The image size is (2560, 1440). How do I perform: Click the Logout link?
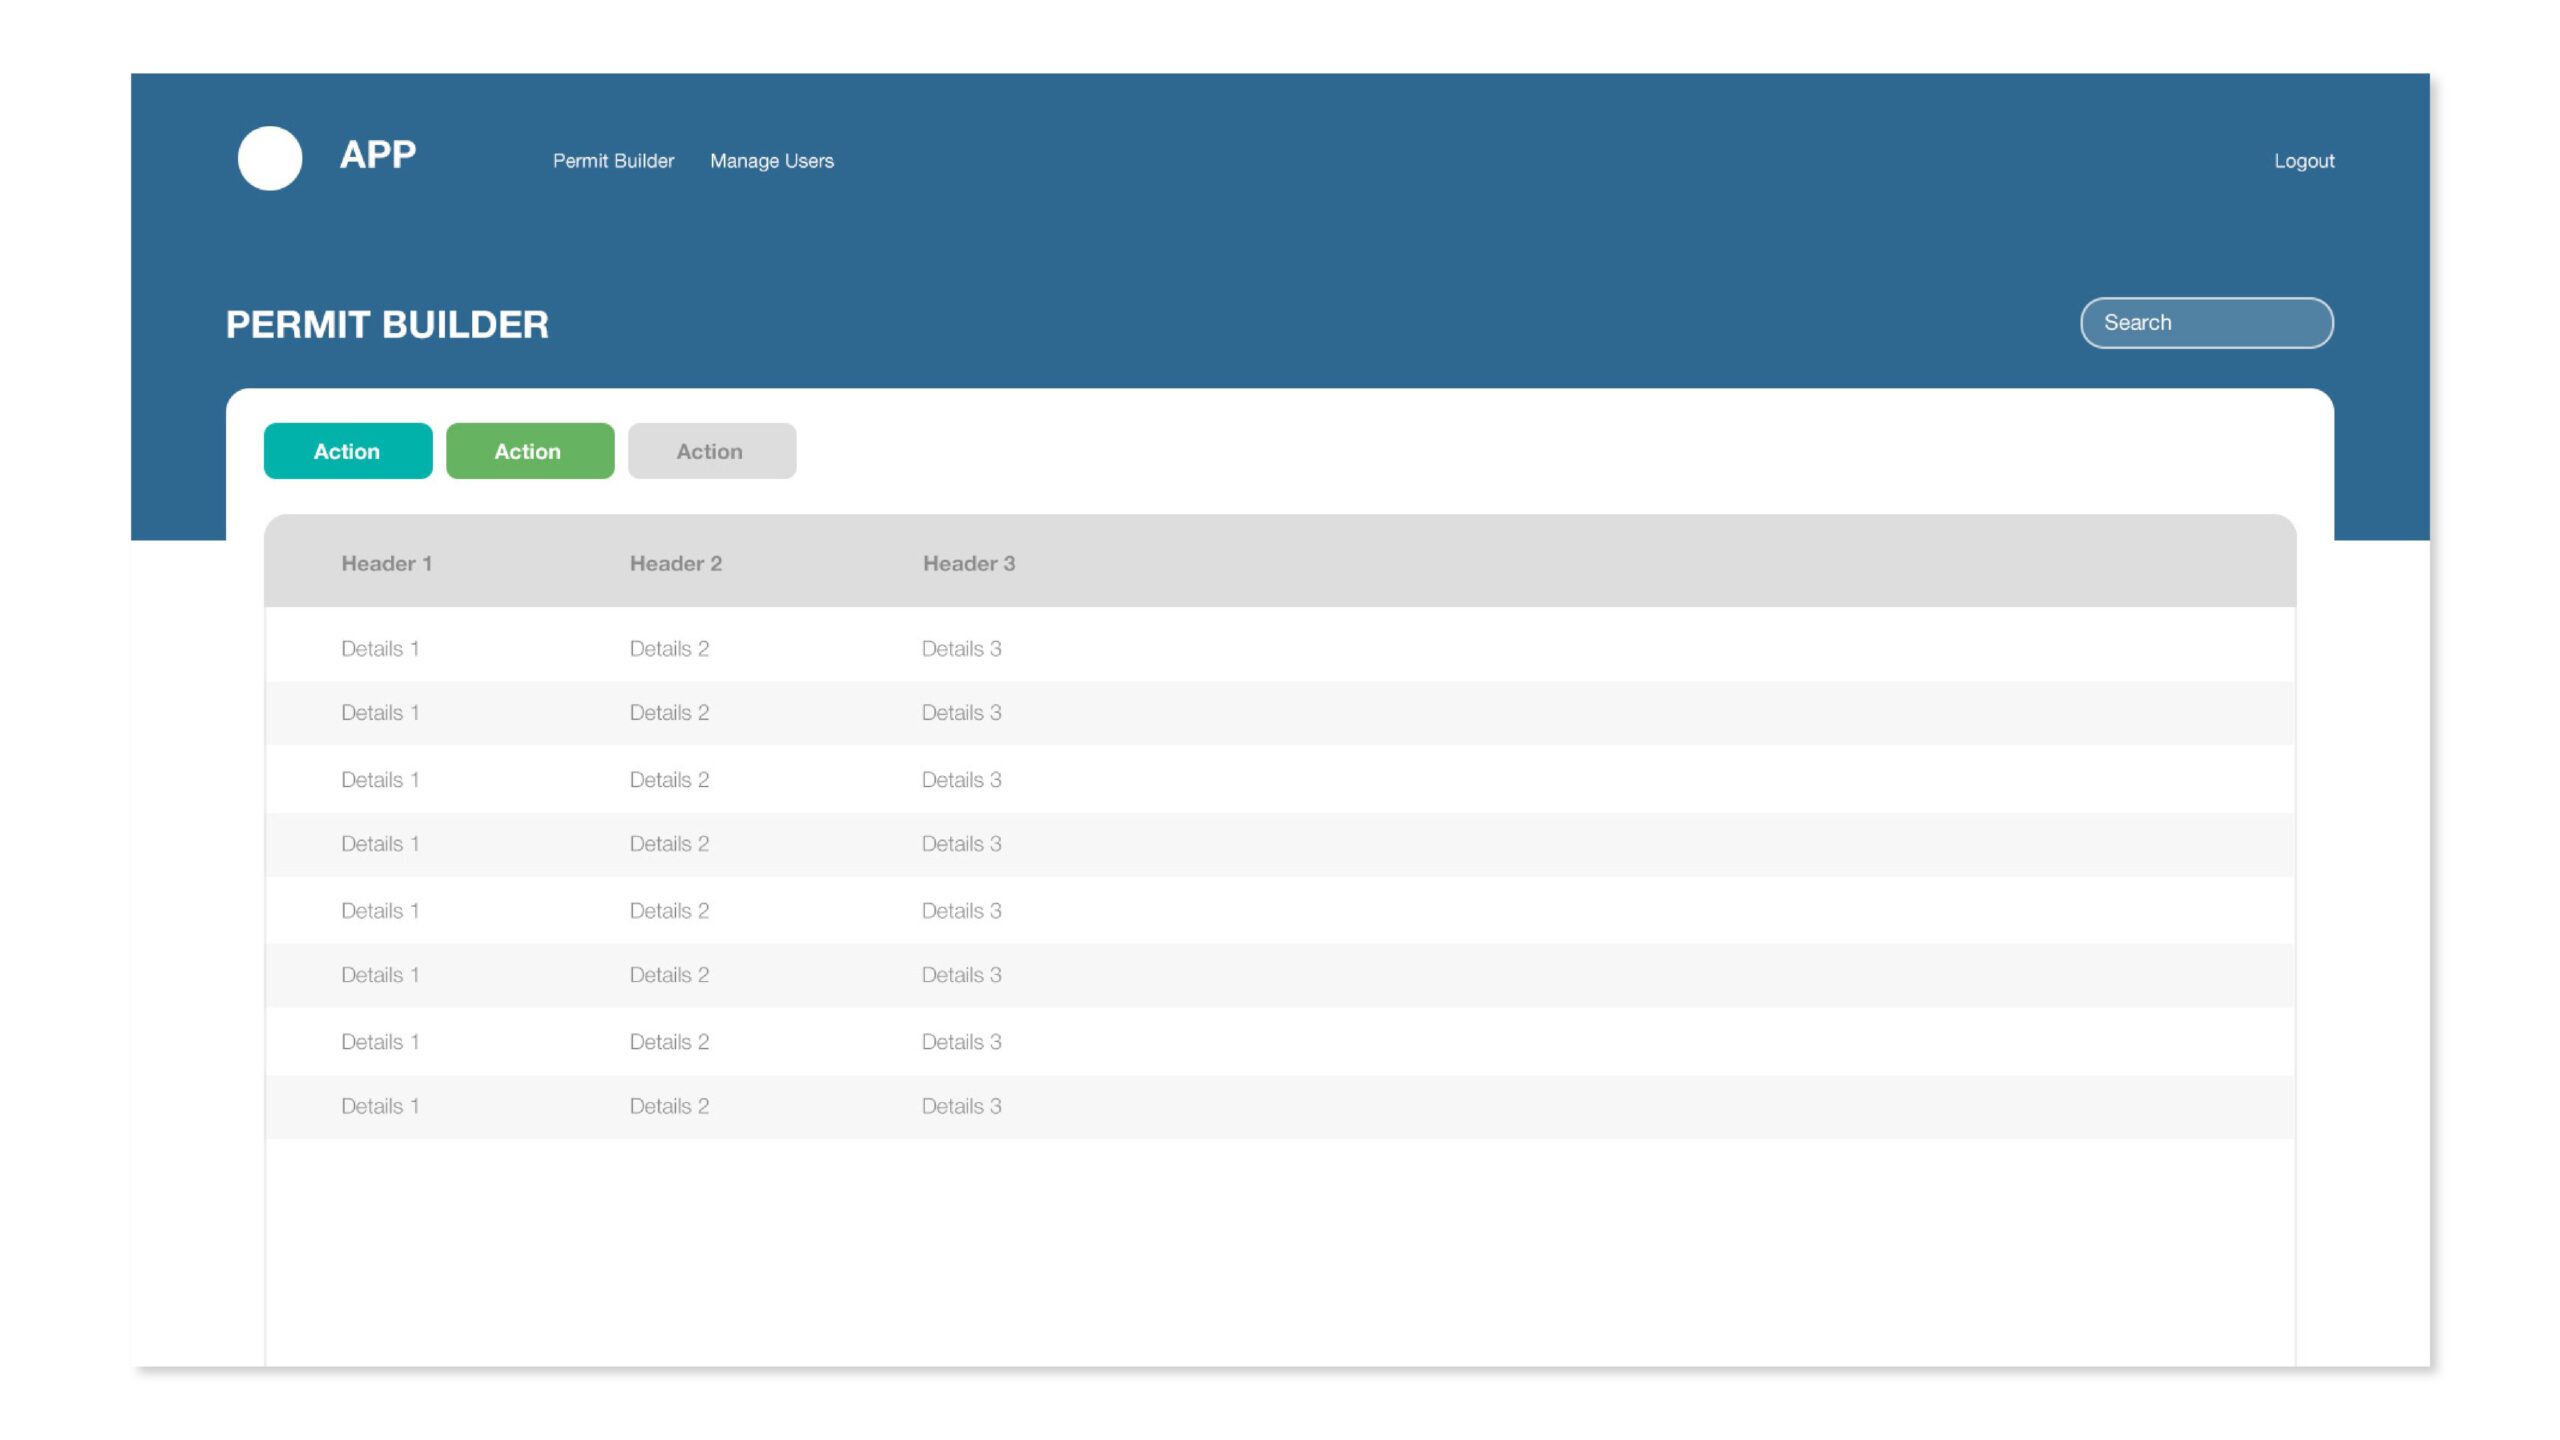point(2303,161)
